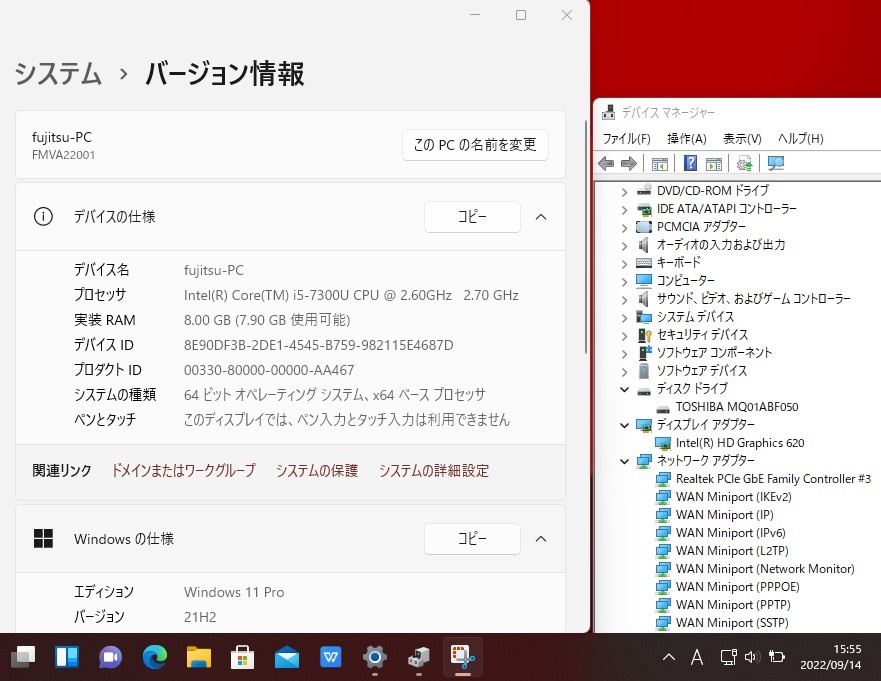Click the speaker volume icon in the tray
Screen dimensions: 881x681
[x=752, y=657]
